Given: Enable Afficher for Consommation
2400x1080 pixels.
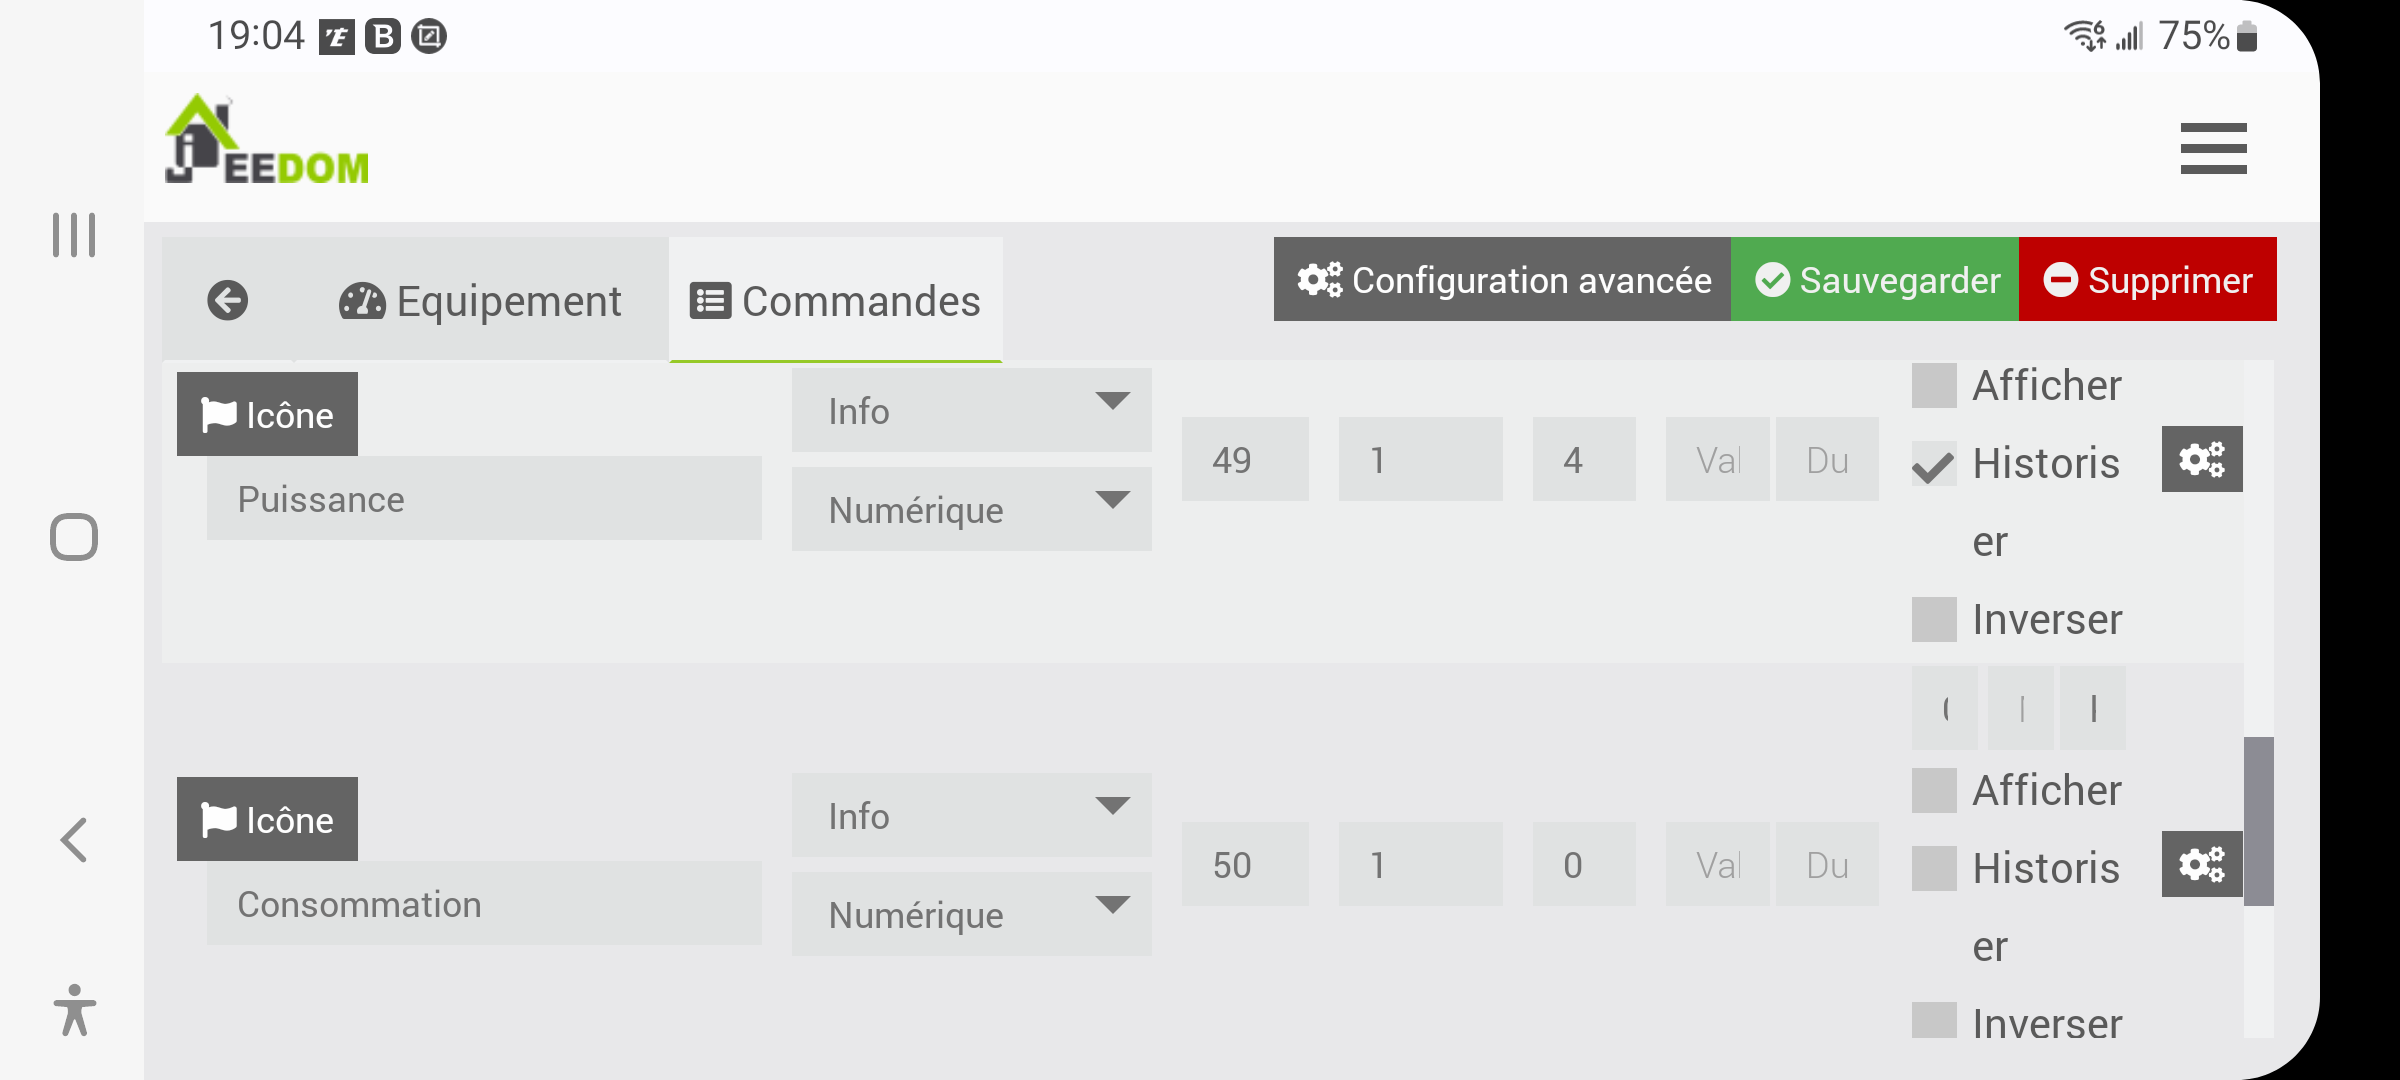Looking at the screenshot, I should (1933, 790).
